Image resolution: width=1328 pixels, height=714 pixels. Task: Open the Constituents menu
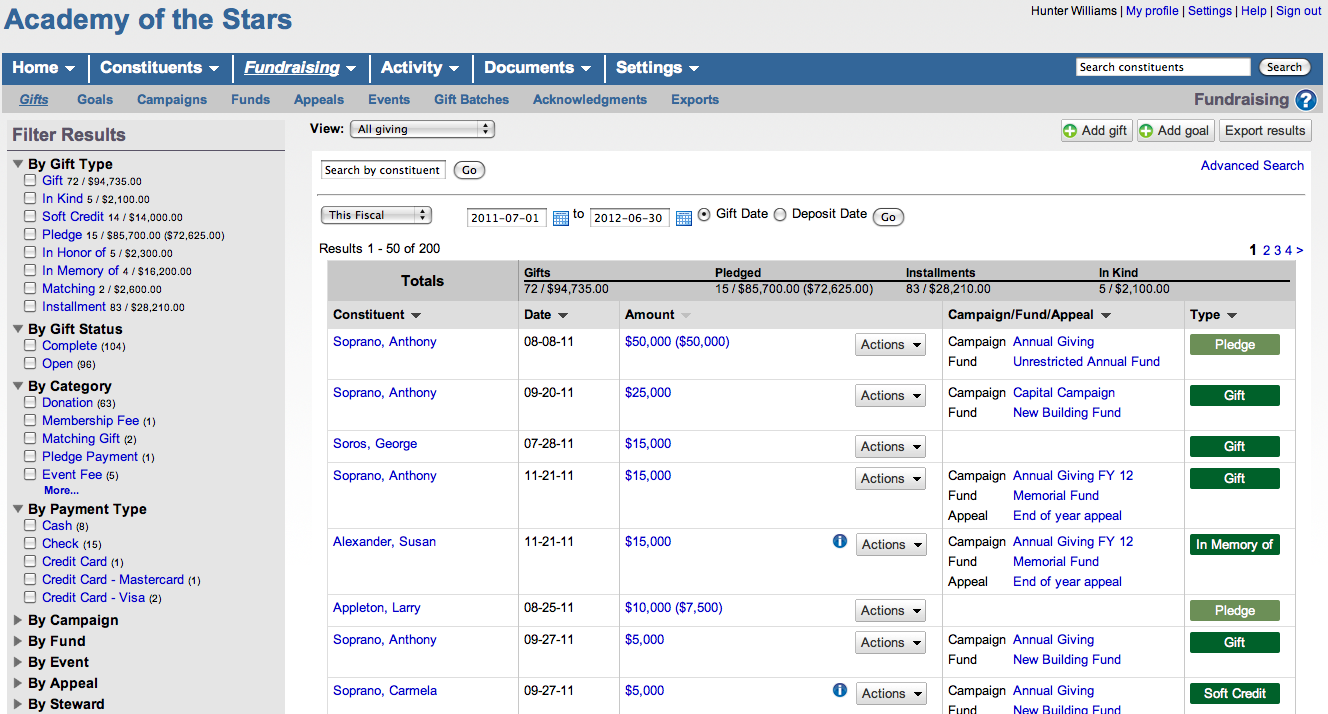160,68
